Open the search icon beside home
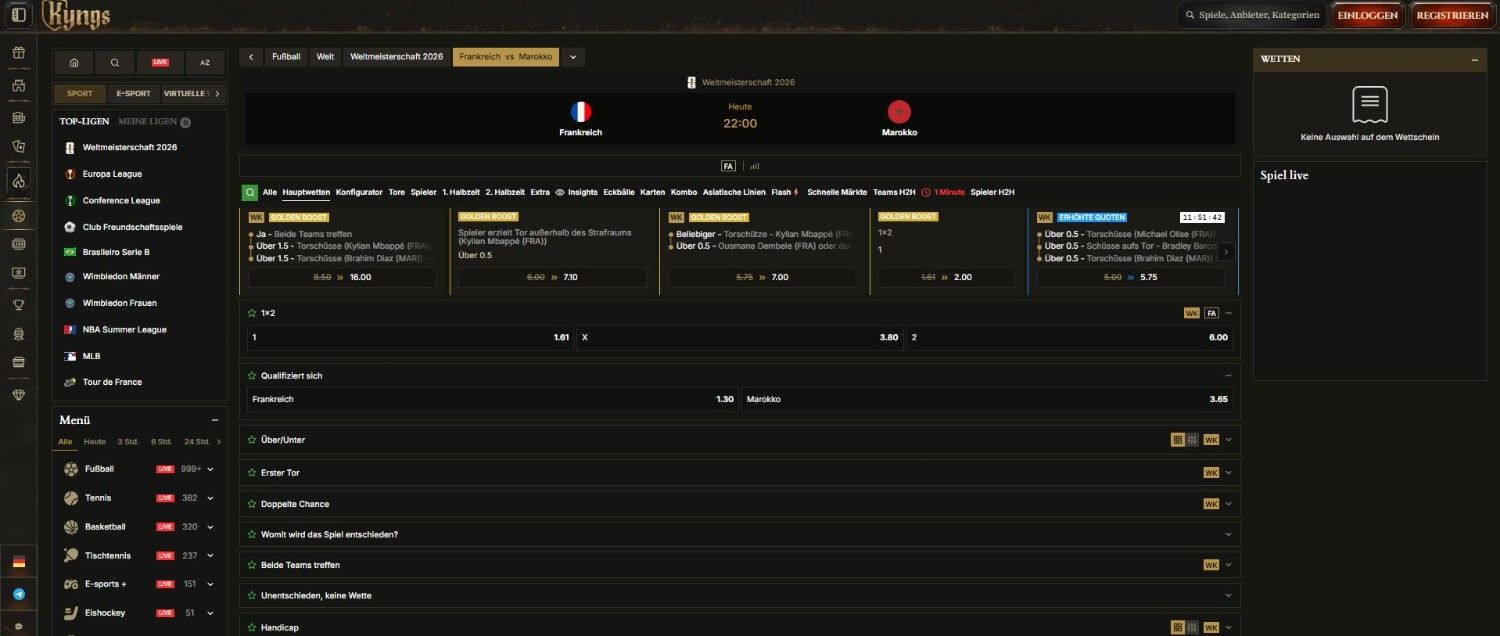This screenshot has height=636, width=1500. [115, 62]
